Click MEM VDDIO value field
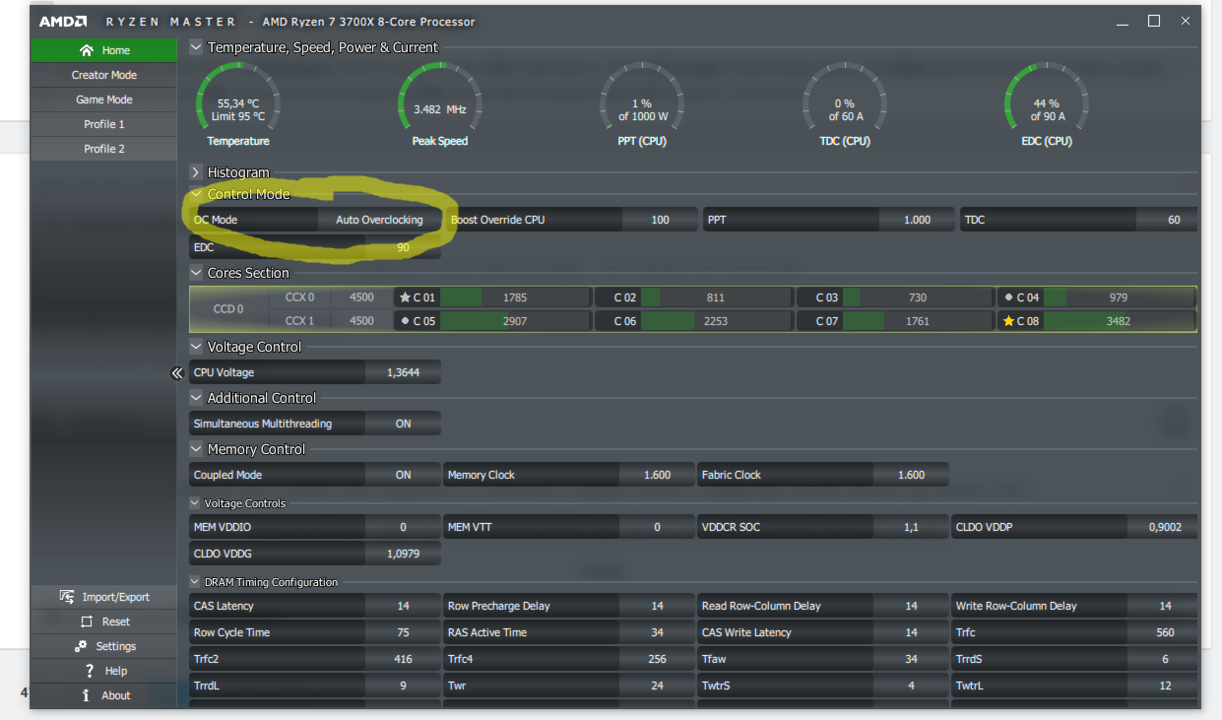Viewport: 1222px width, 720px height. click(403, 527)
